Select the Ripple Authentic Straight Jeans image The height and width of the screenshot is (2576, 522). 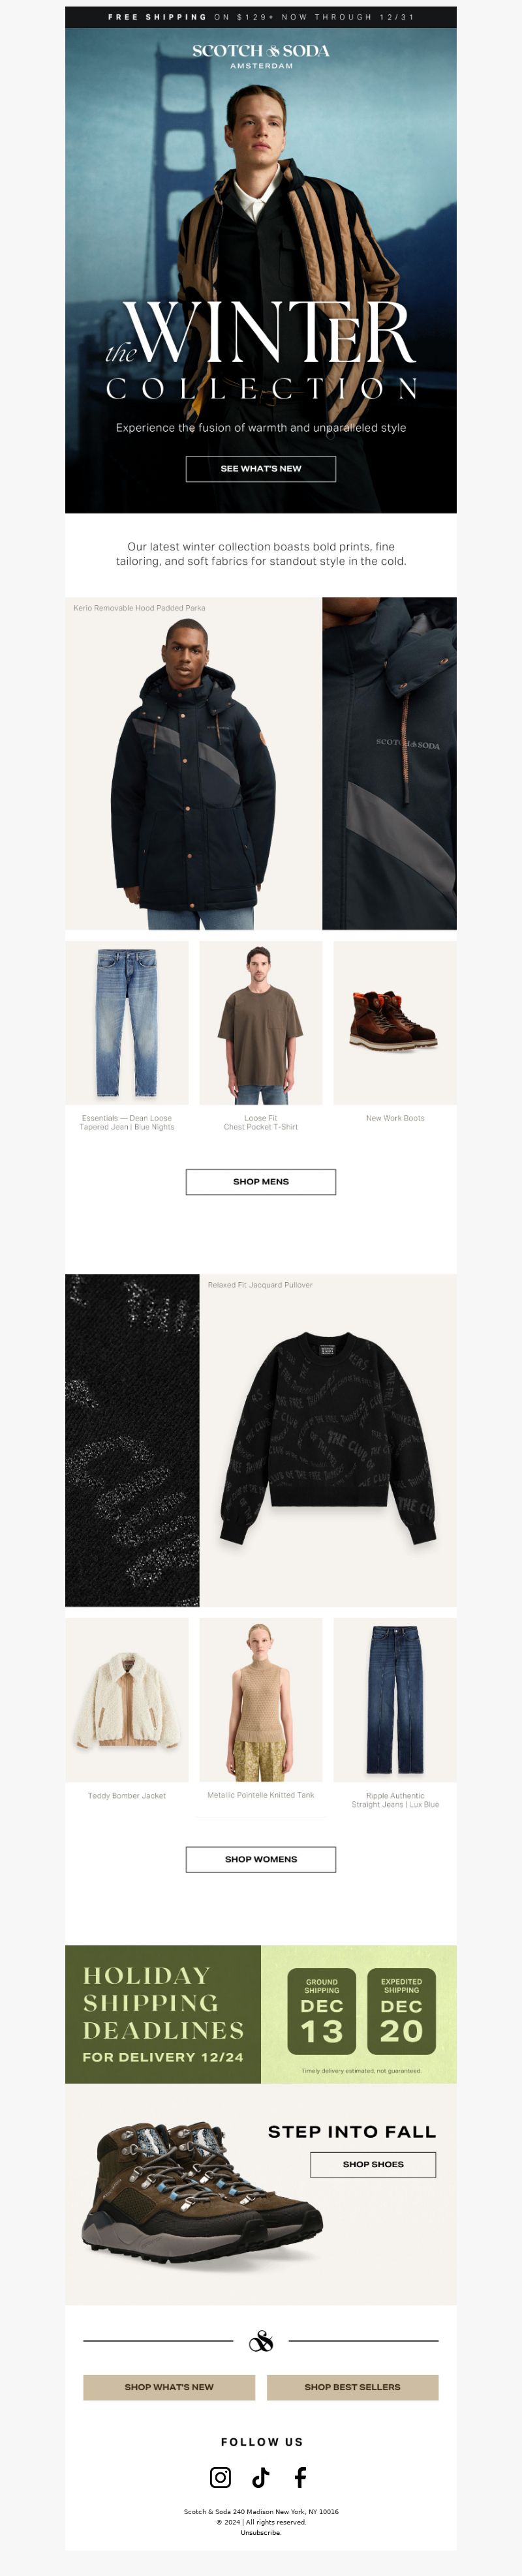pos(395,1699)
